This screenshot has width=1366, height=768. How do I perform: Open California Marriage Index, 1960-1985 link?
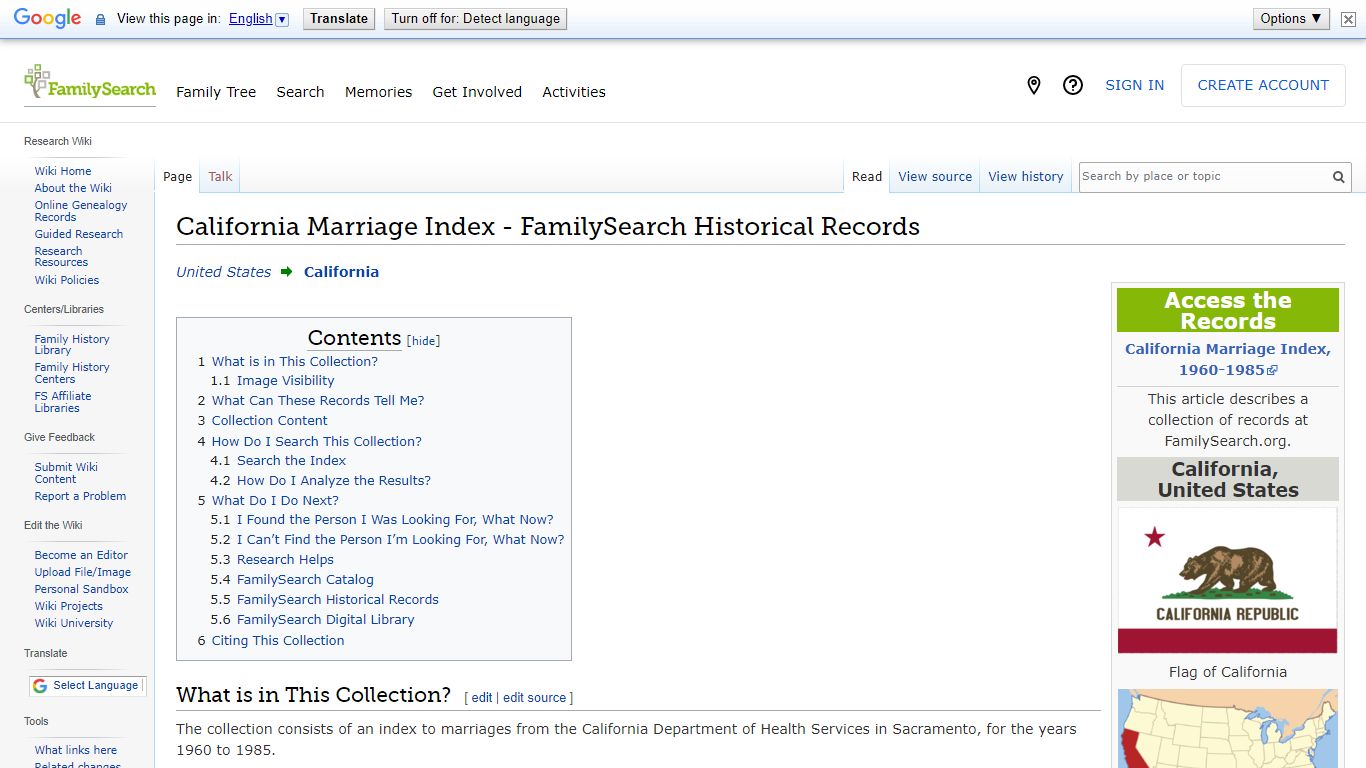(1228, 359)
